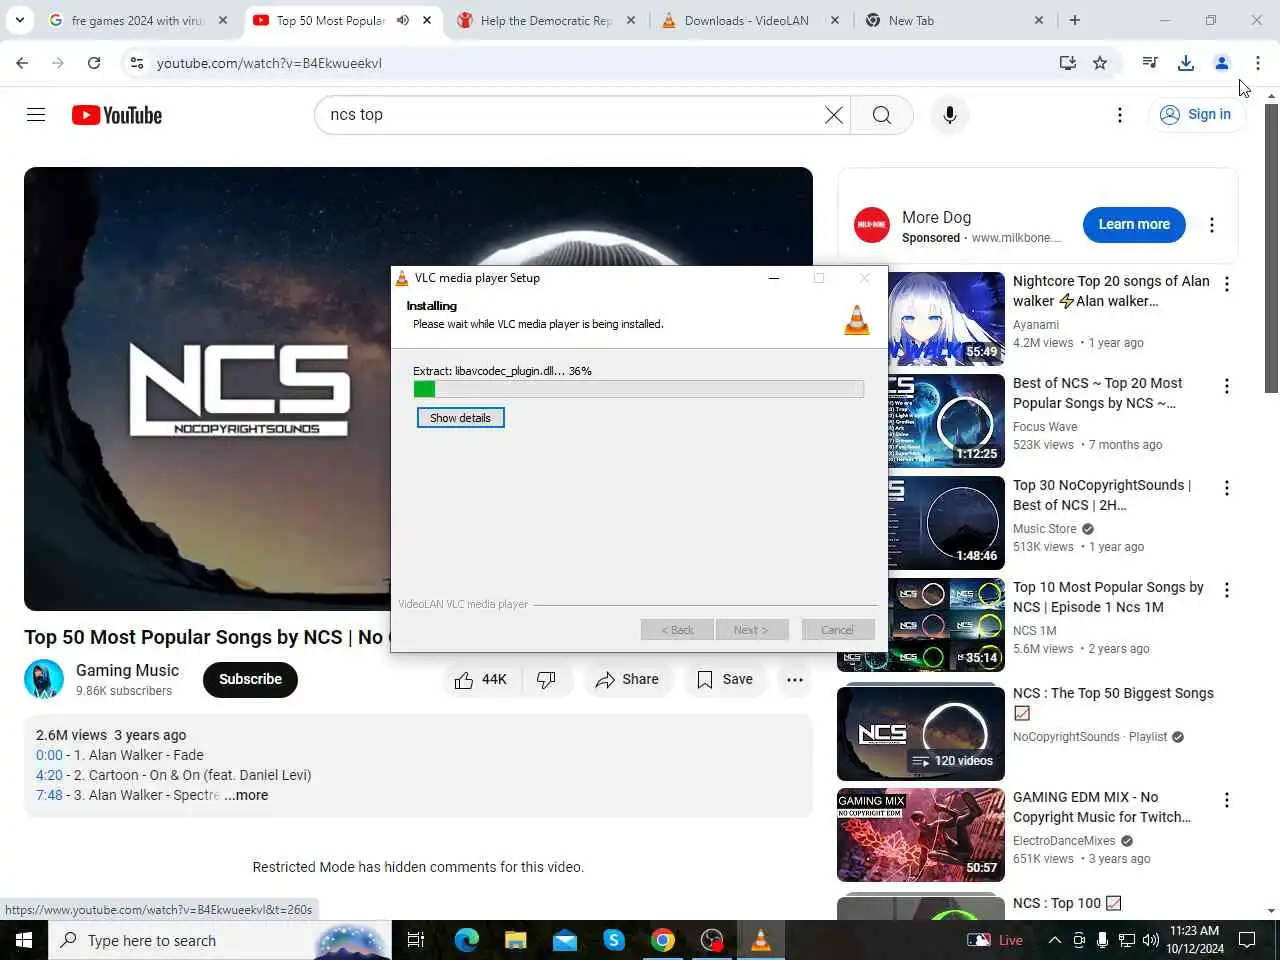Open Gaming Music channel avatar
This screenshot has height=960, width=1280.
click(x=44, y=680)
